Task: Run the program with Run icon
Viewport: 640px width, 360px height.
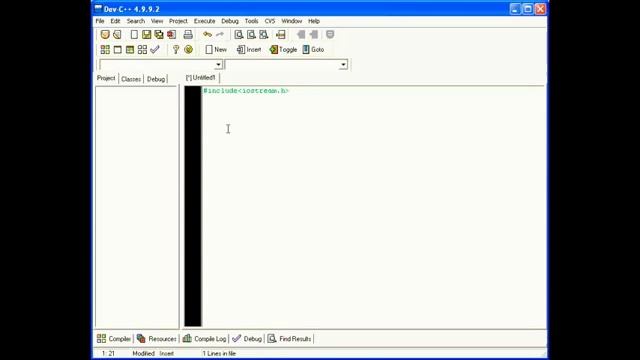Action: [x=118, y=49]
